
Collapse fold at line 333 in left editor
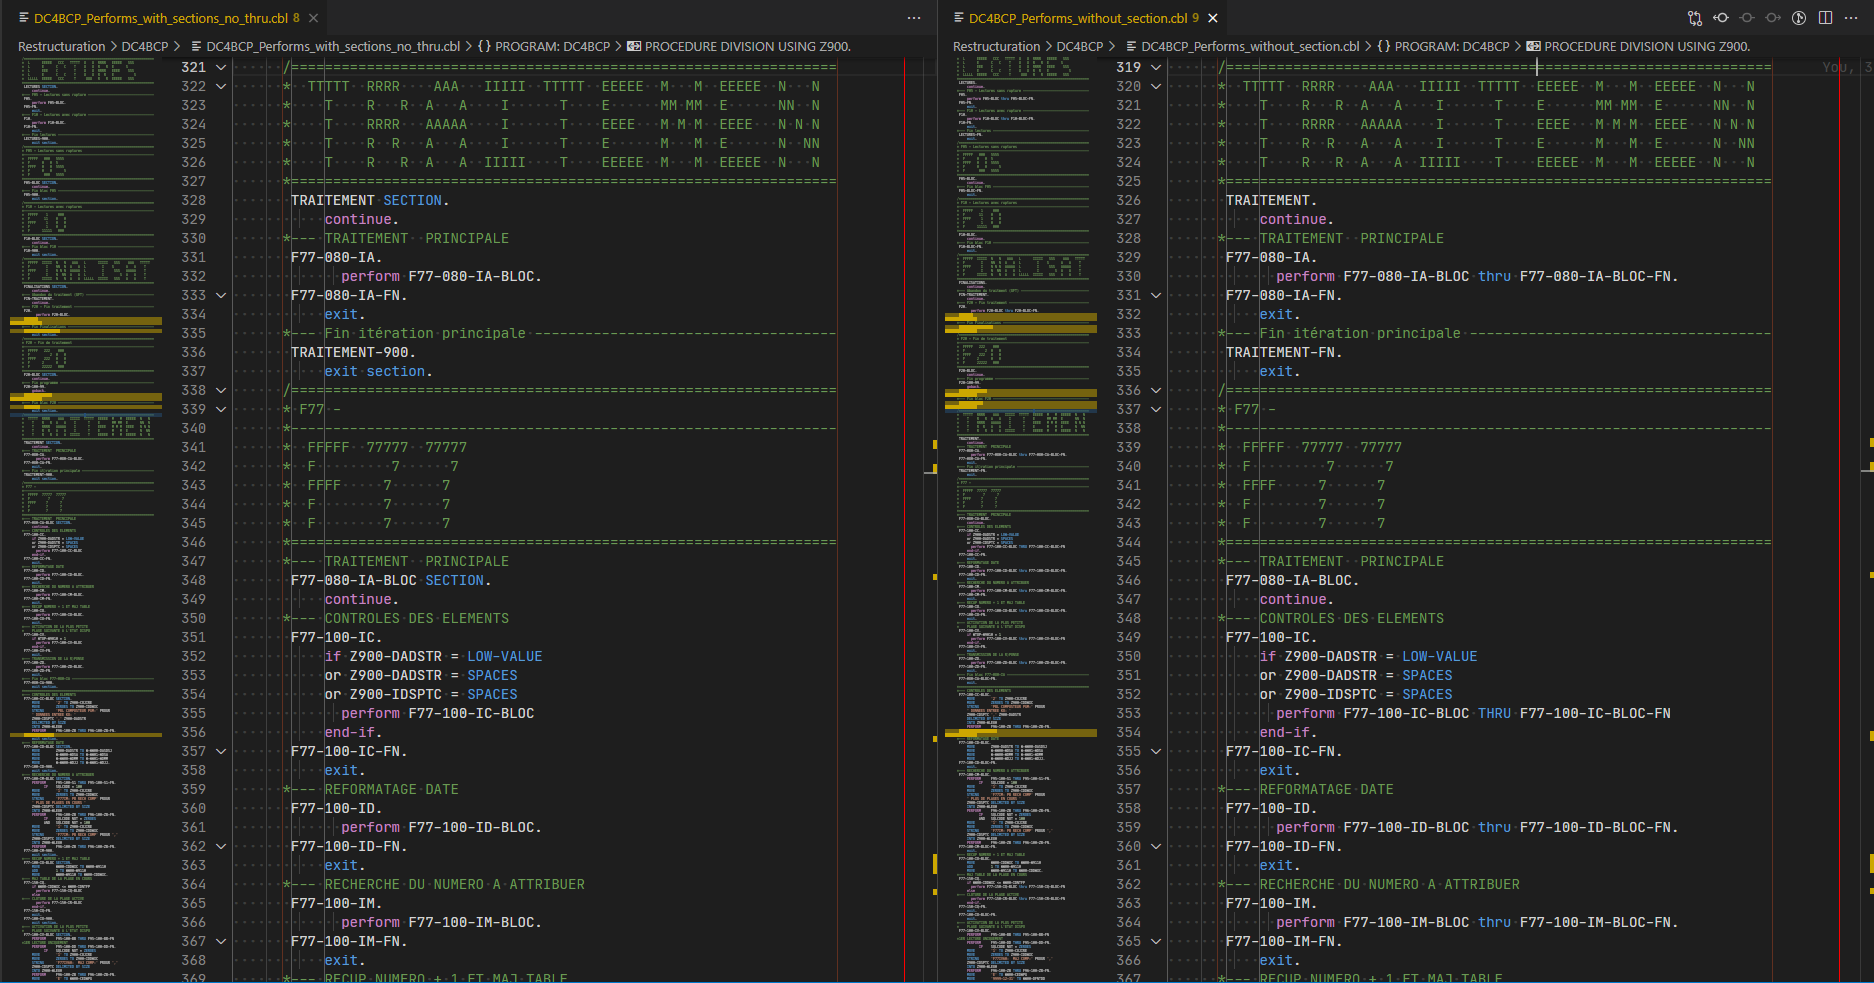click(221, 295)
